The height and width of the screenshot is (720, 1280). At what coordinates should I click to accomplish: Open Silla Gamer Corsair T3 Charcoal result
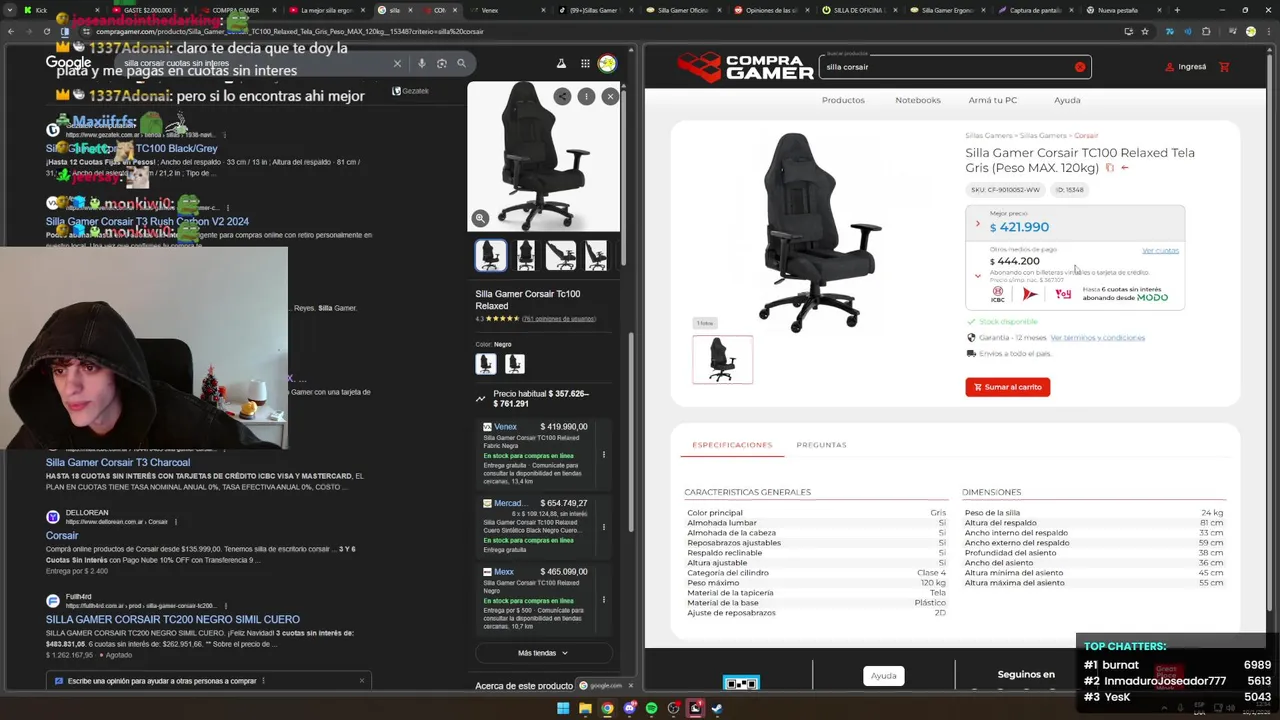point(118,463)
